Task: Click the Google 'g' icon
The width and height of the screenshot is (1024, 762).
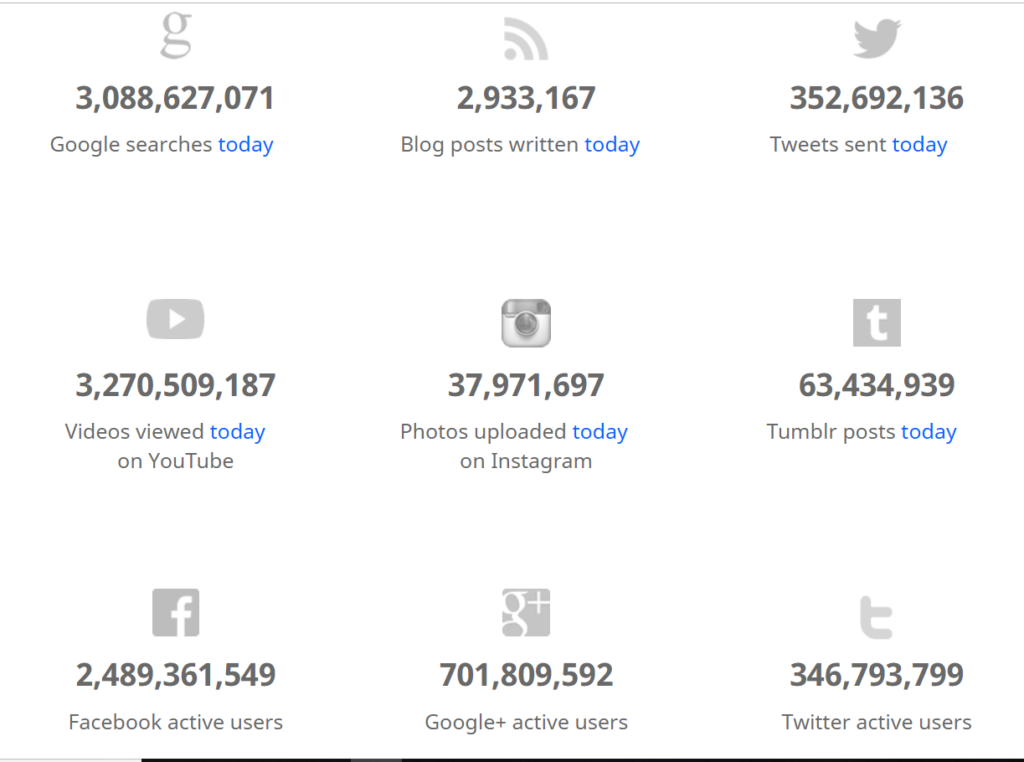Action: tap(176, 36)
